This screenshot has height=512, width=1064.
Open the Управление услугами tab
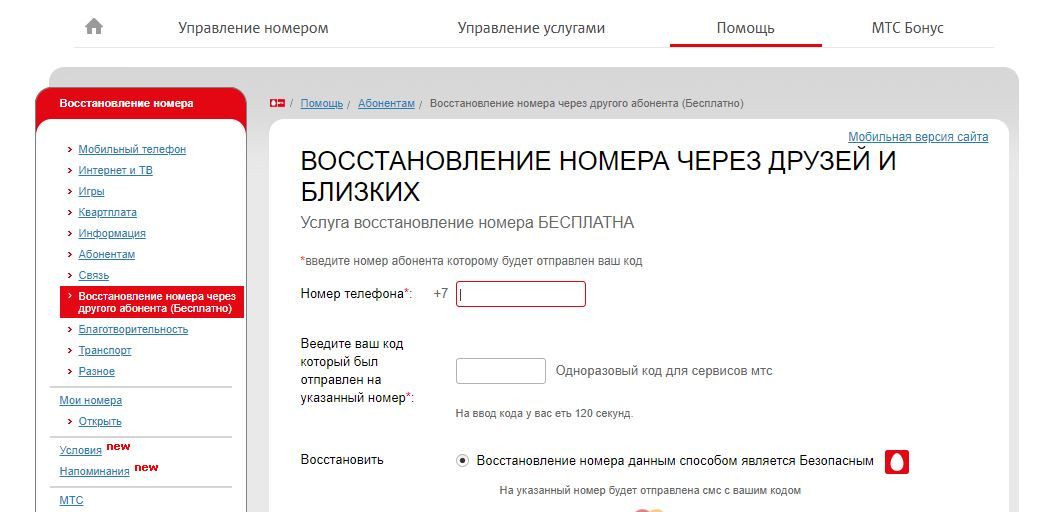(x=531, y=28)
